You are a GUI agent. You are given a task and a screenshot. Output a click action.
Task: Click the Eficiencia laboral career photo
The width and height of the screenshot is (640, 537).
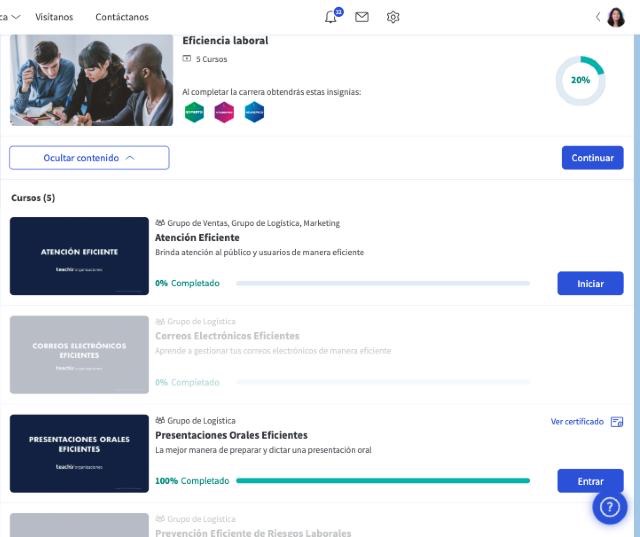pos(91,80)
